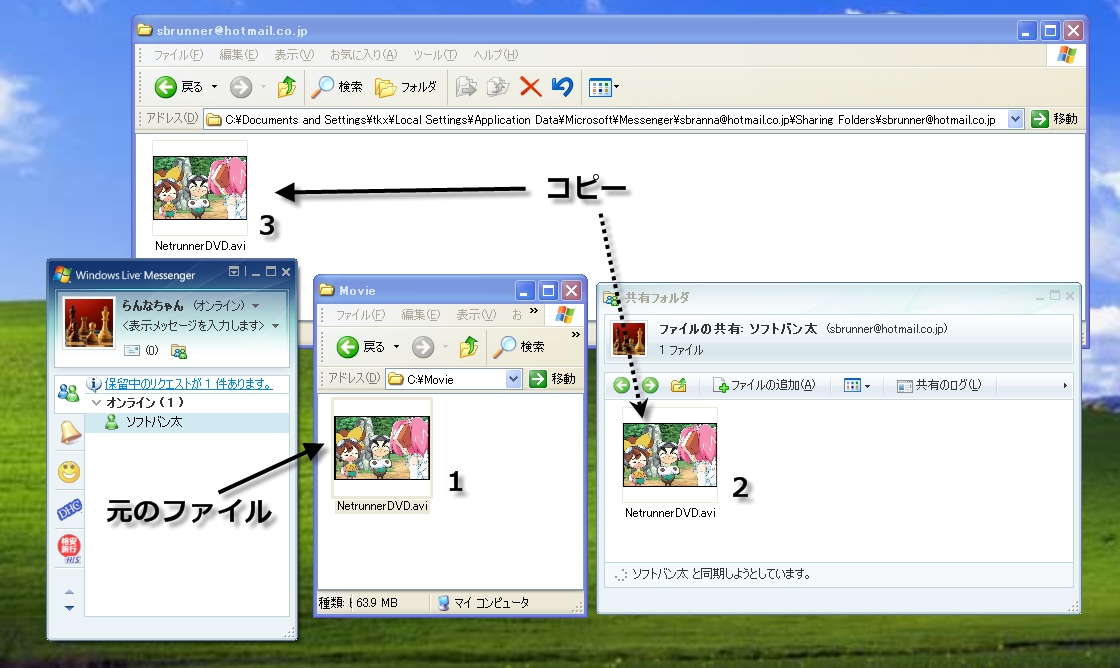Click Back in the sbrunner@hotmail.co.jp window
1120x668 pixels.
(179, 87)
